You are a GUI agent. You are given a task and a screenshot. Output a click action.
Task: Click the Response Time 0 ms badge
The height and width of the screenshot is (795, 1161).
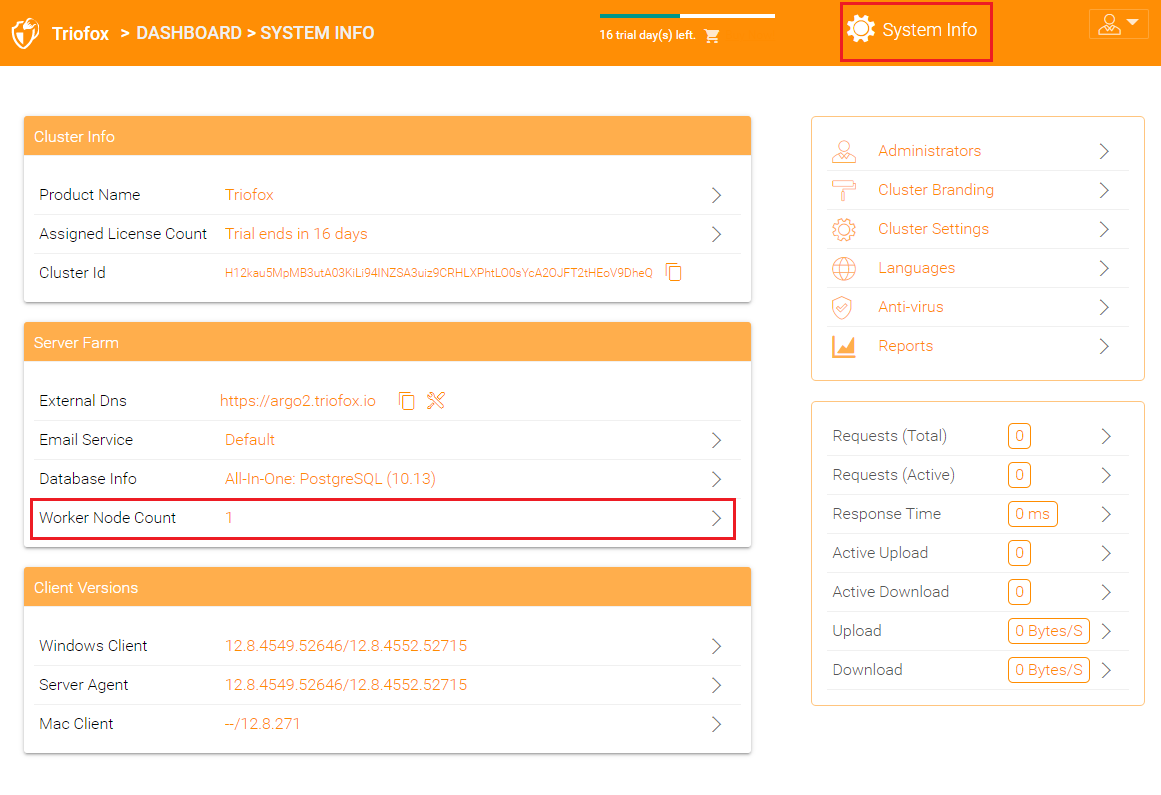pos(1032,514)
